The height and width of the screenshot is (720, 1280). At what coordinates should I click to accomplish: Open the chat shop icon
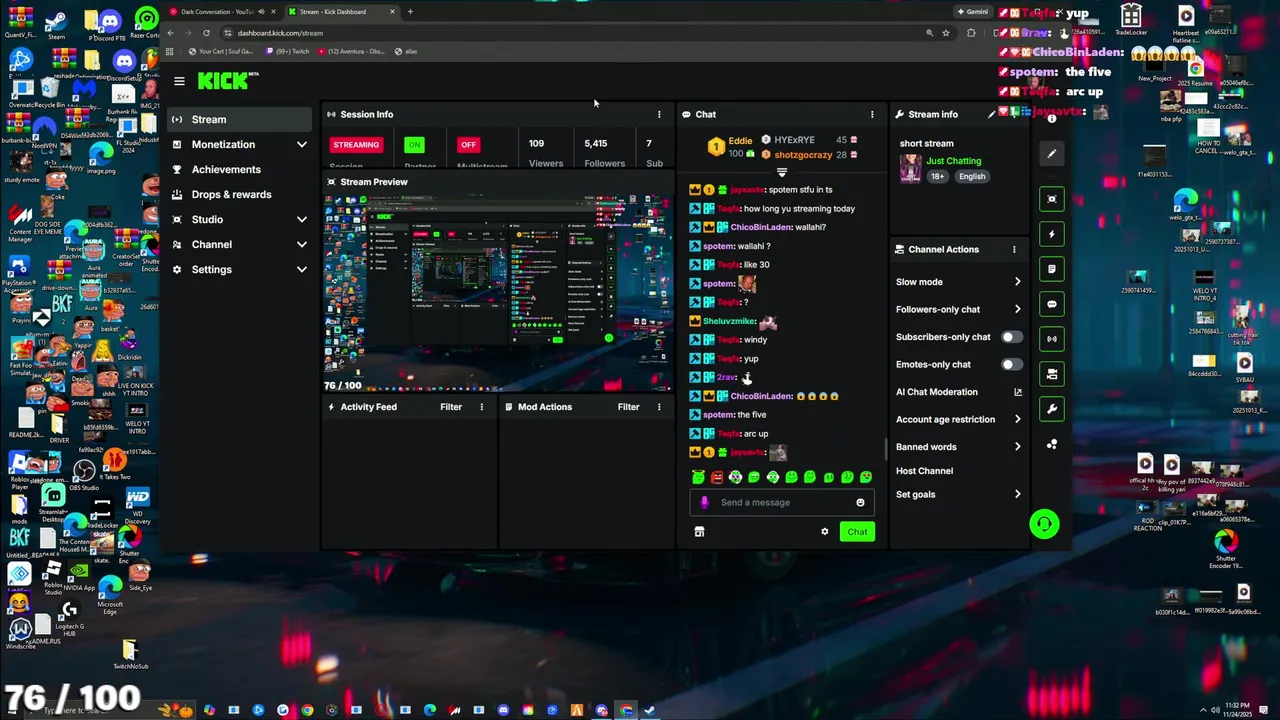click(699, 532)
